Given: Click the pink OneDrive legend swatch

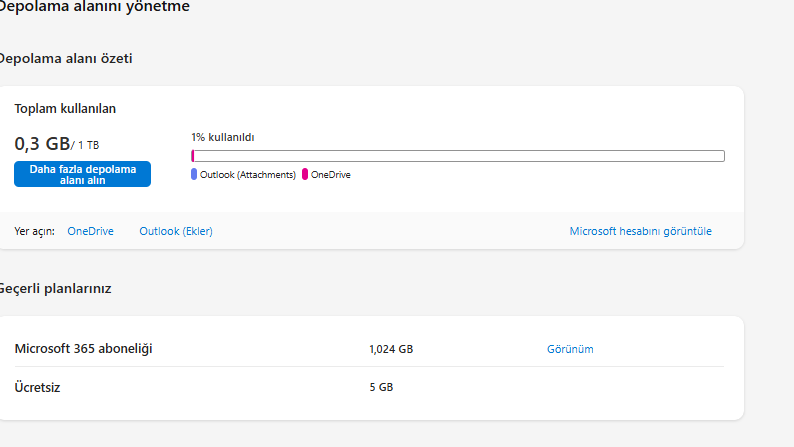Looking at the screenshot, I should click(305, 174).
